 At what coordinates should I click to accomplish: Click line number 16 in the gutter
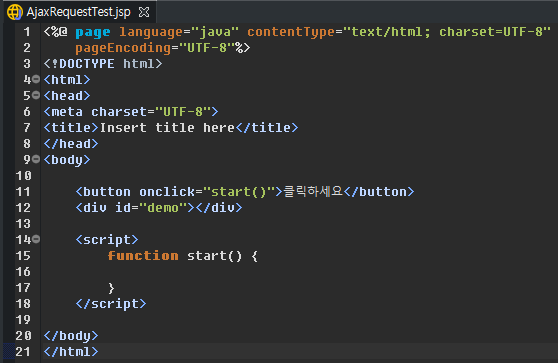(23, 272)
